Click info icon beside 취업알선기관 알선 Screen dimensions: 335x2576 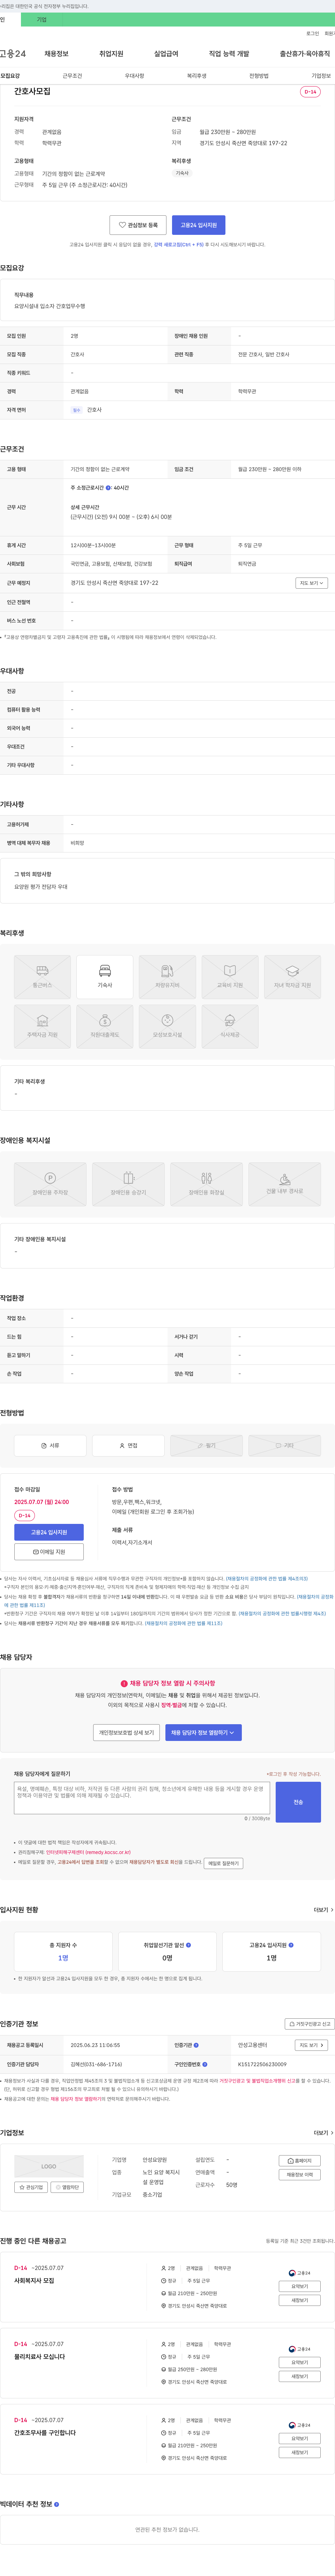(188, 1945)
